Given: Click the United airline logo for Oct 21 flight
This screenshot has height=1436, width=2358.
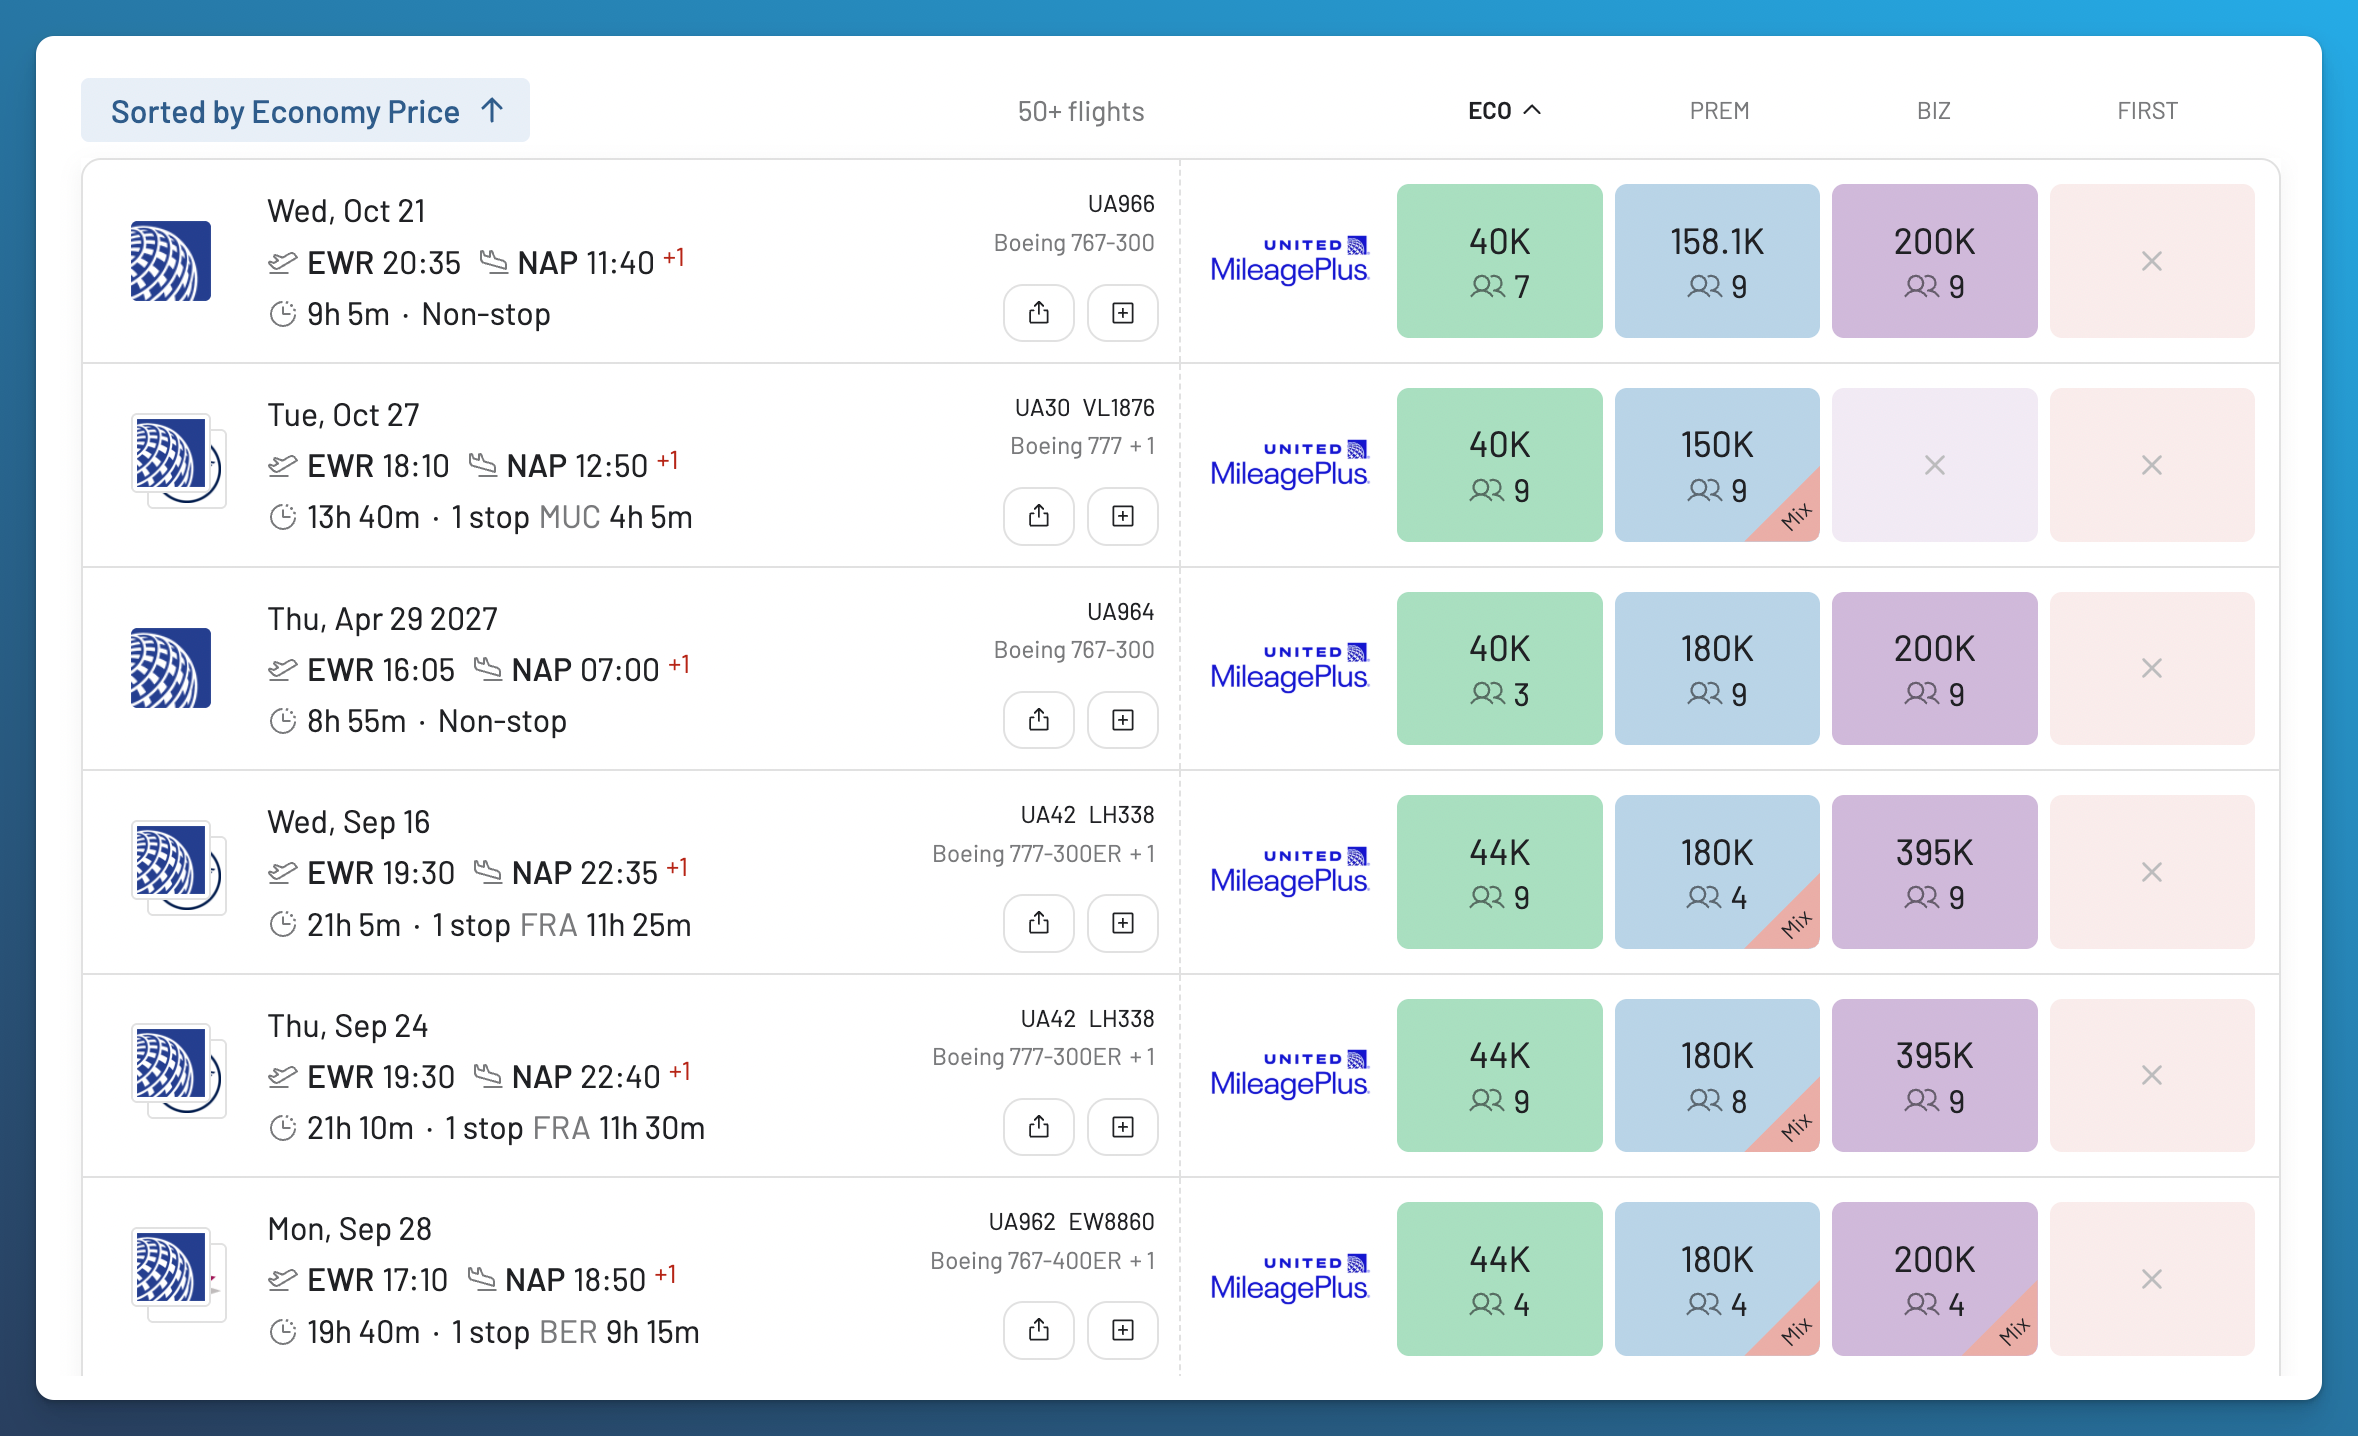Looking at the screenshot, I should click(x=171, y=261).
